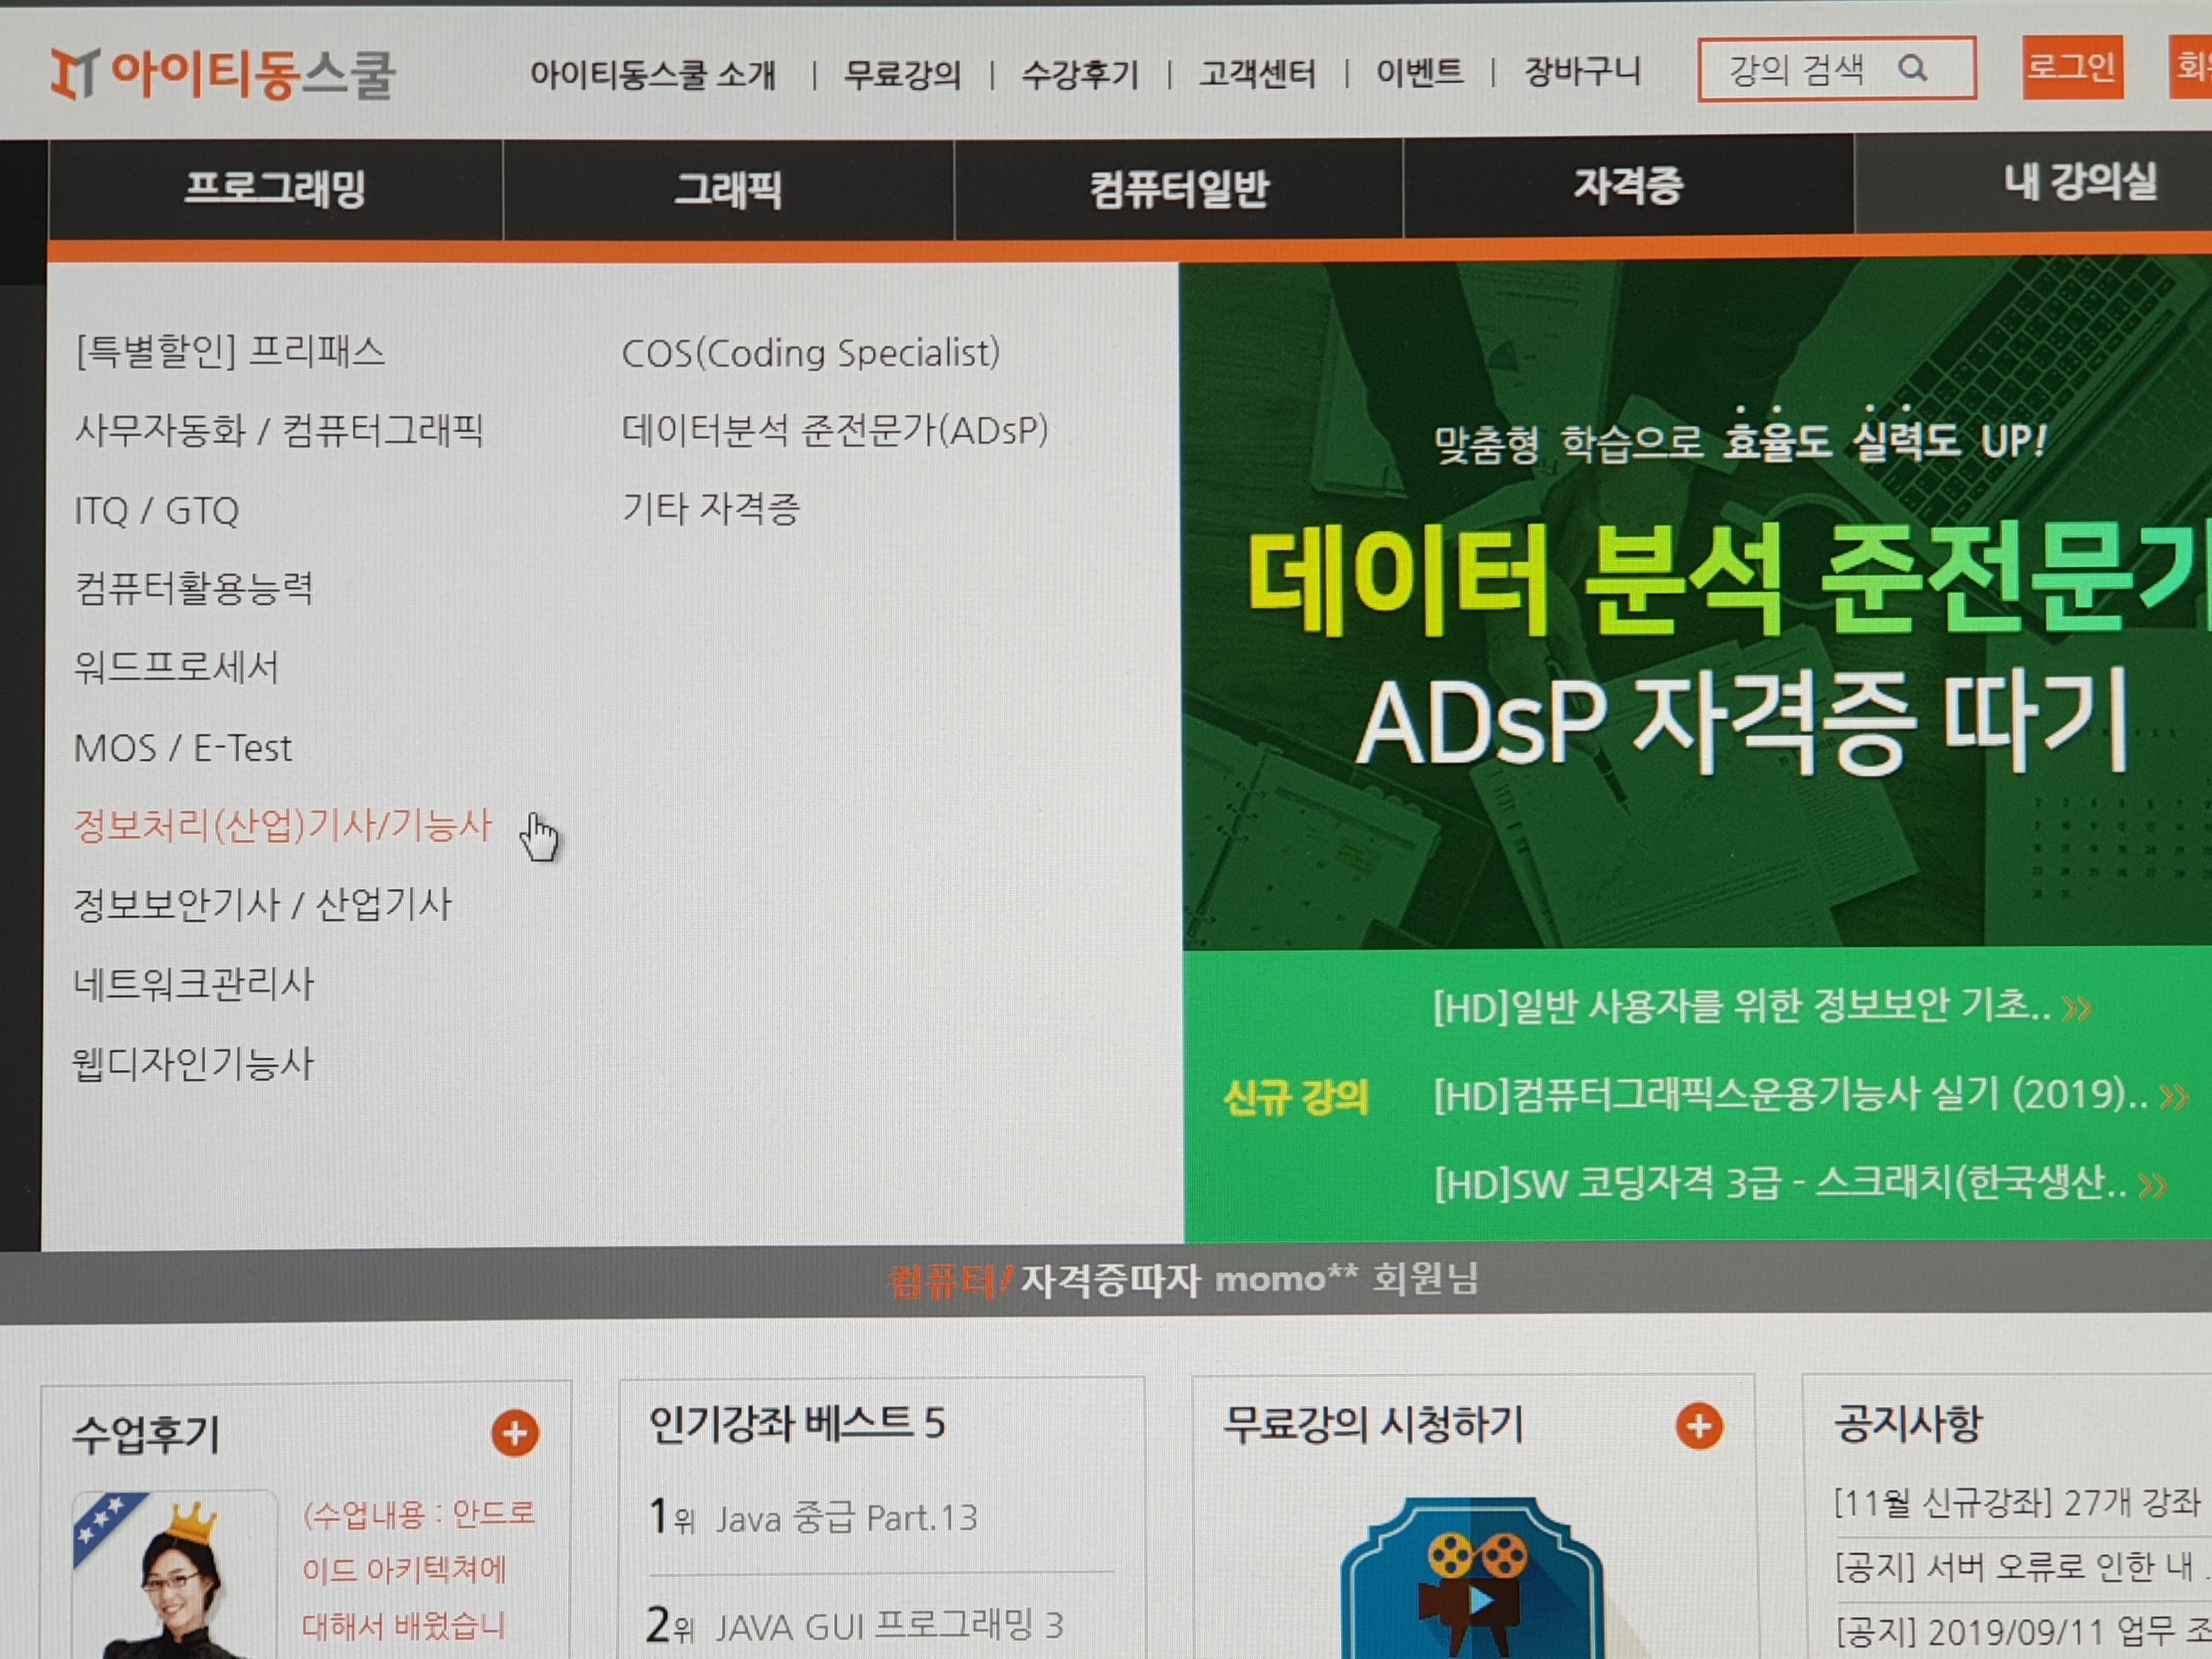Select the 컴퓨터일반 category tab

coord(1179,188)
